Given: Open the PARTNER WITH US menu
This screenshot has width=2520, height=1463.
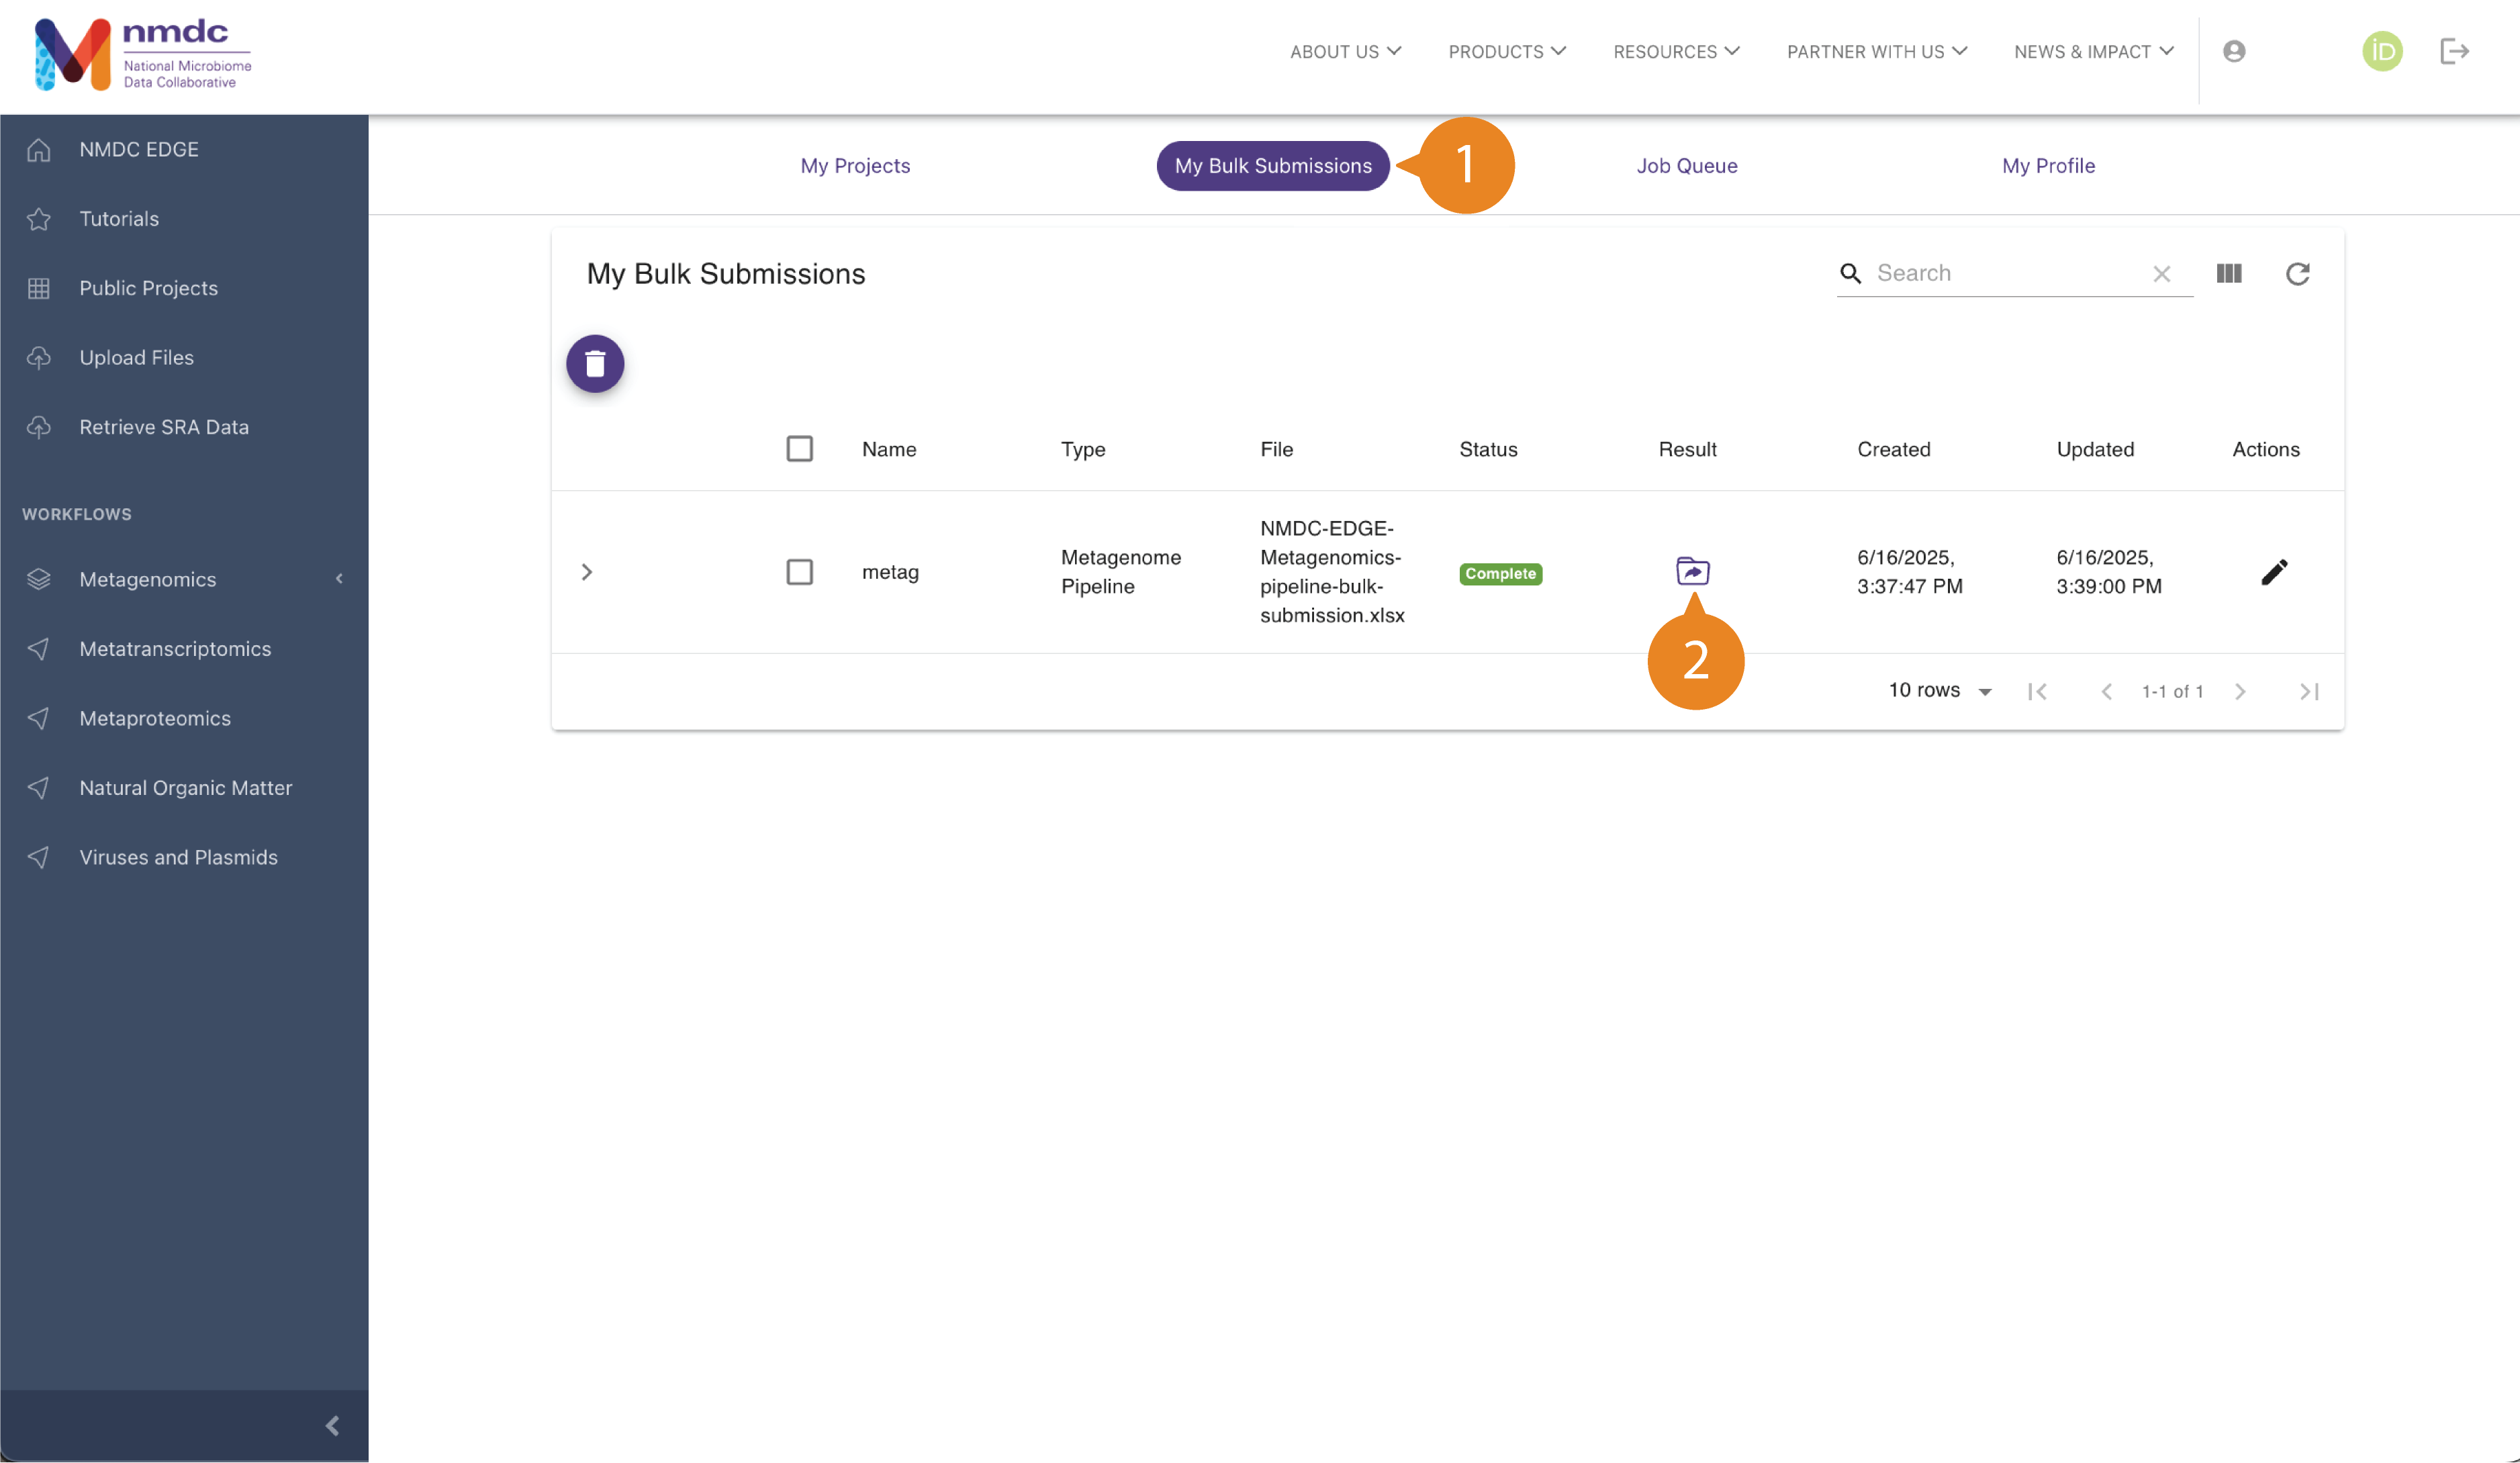Looking at the screenshot, I should point(1877,52).
